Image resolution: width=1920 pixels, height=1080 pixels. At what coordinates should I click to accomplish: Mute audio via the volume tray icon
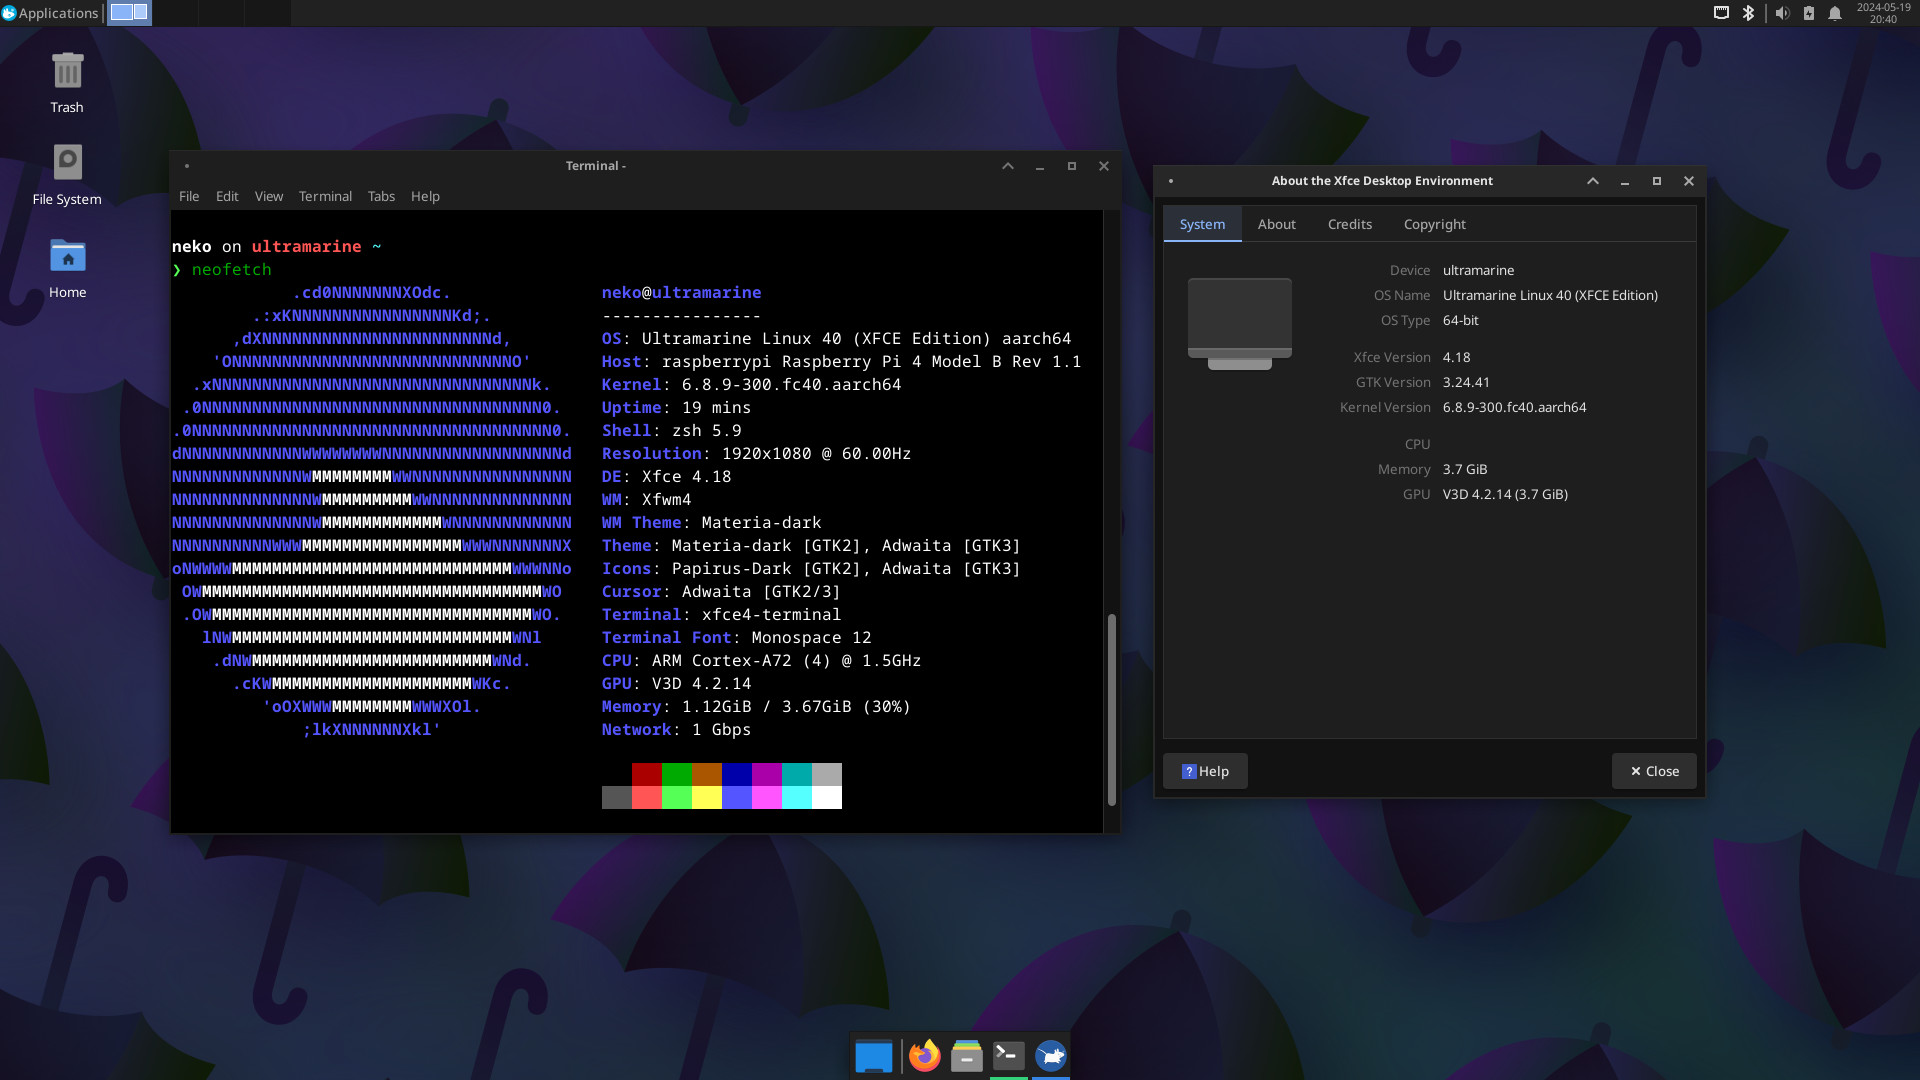pyautogui.click(x=1783, y=13)
